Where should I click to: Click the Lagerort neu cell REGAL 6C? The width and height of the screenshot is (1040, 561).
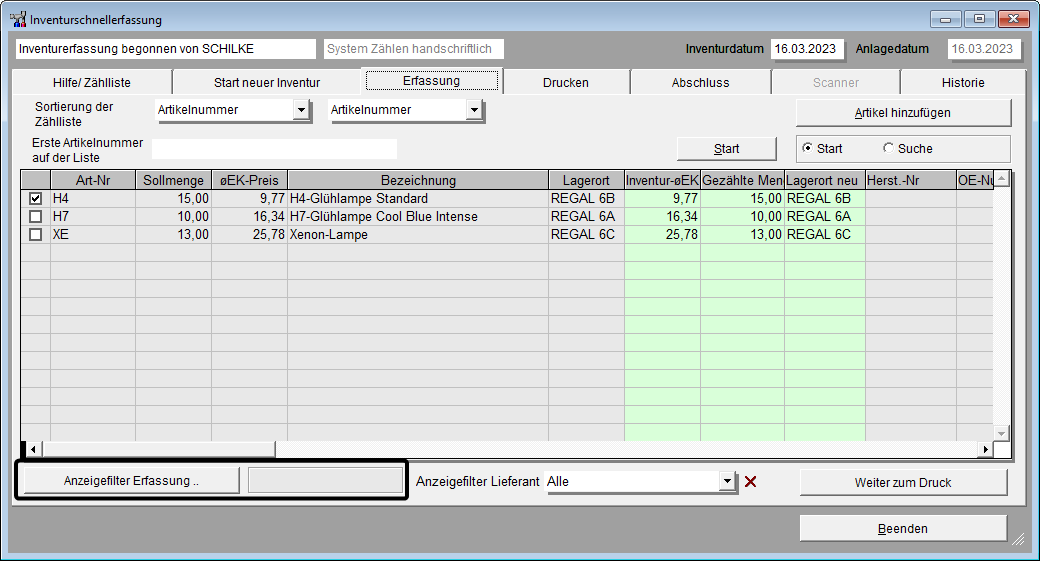(x=825, y=234)
